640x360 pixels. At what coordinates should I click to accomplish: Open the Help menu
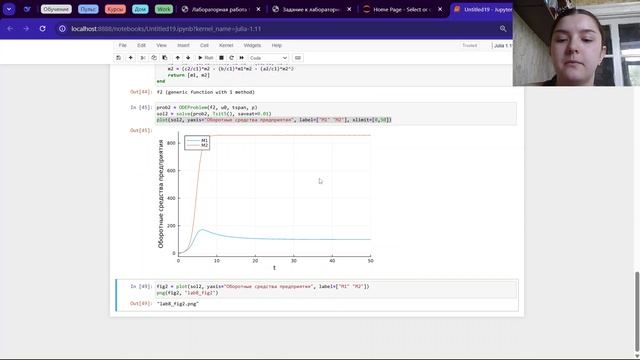(277, 45)
